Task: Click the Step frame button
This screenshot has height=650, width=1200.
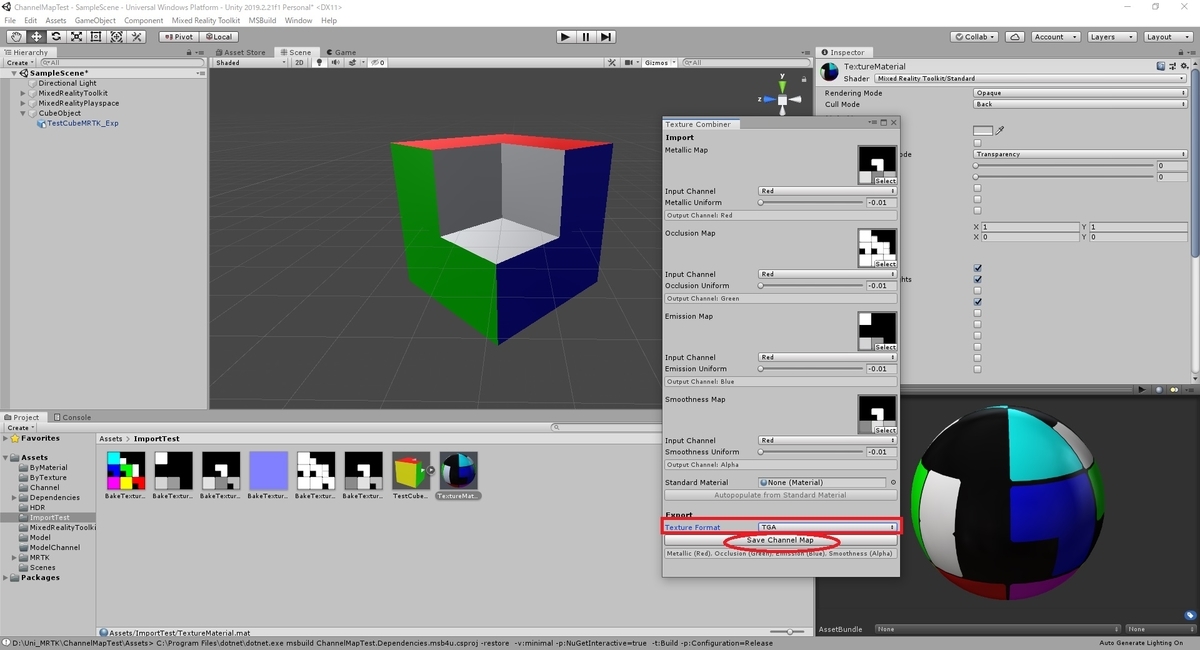Action: (606, 37)
